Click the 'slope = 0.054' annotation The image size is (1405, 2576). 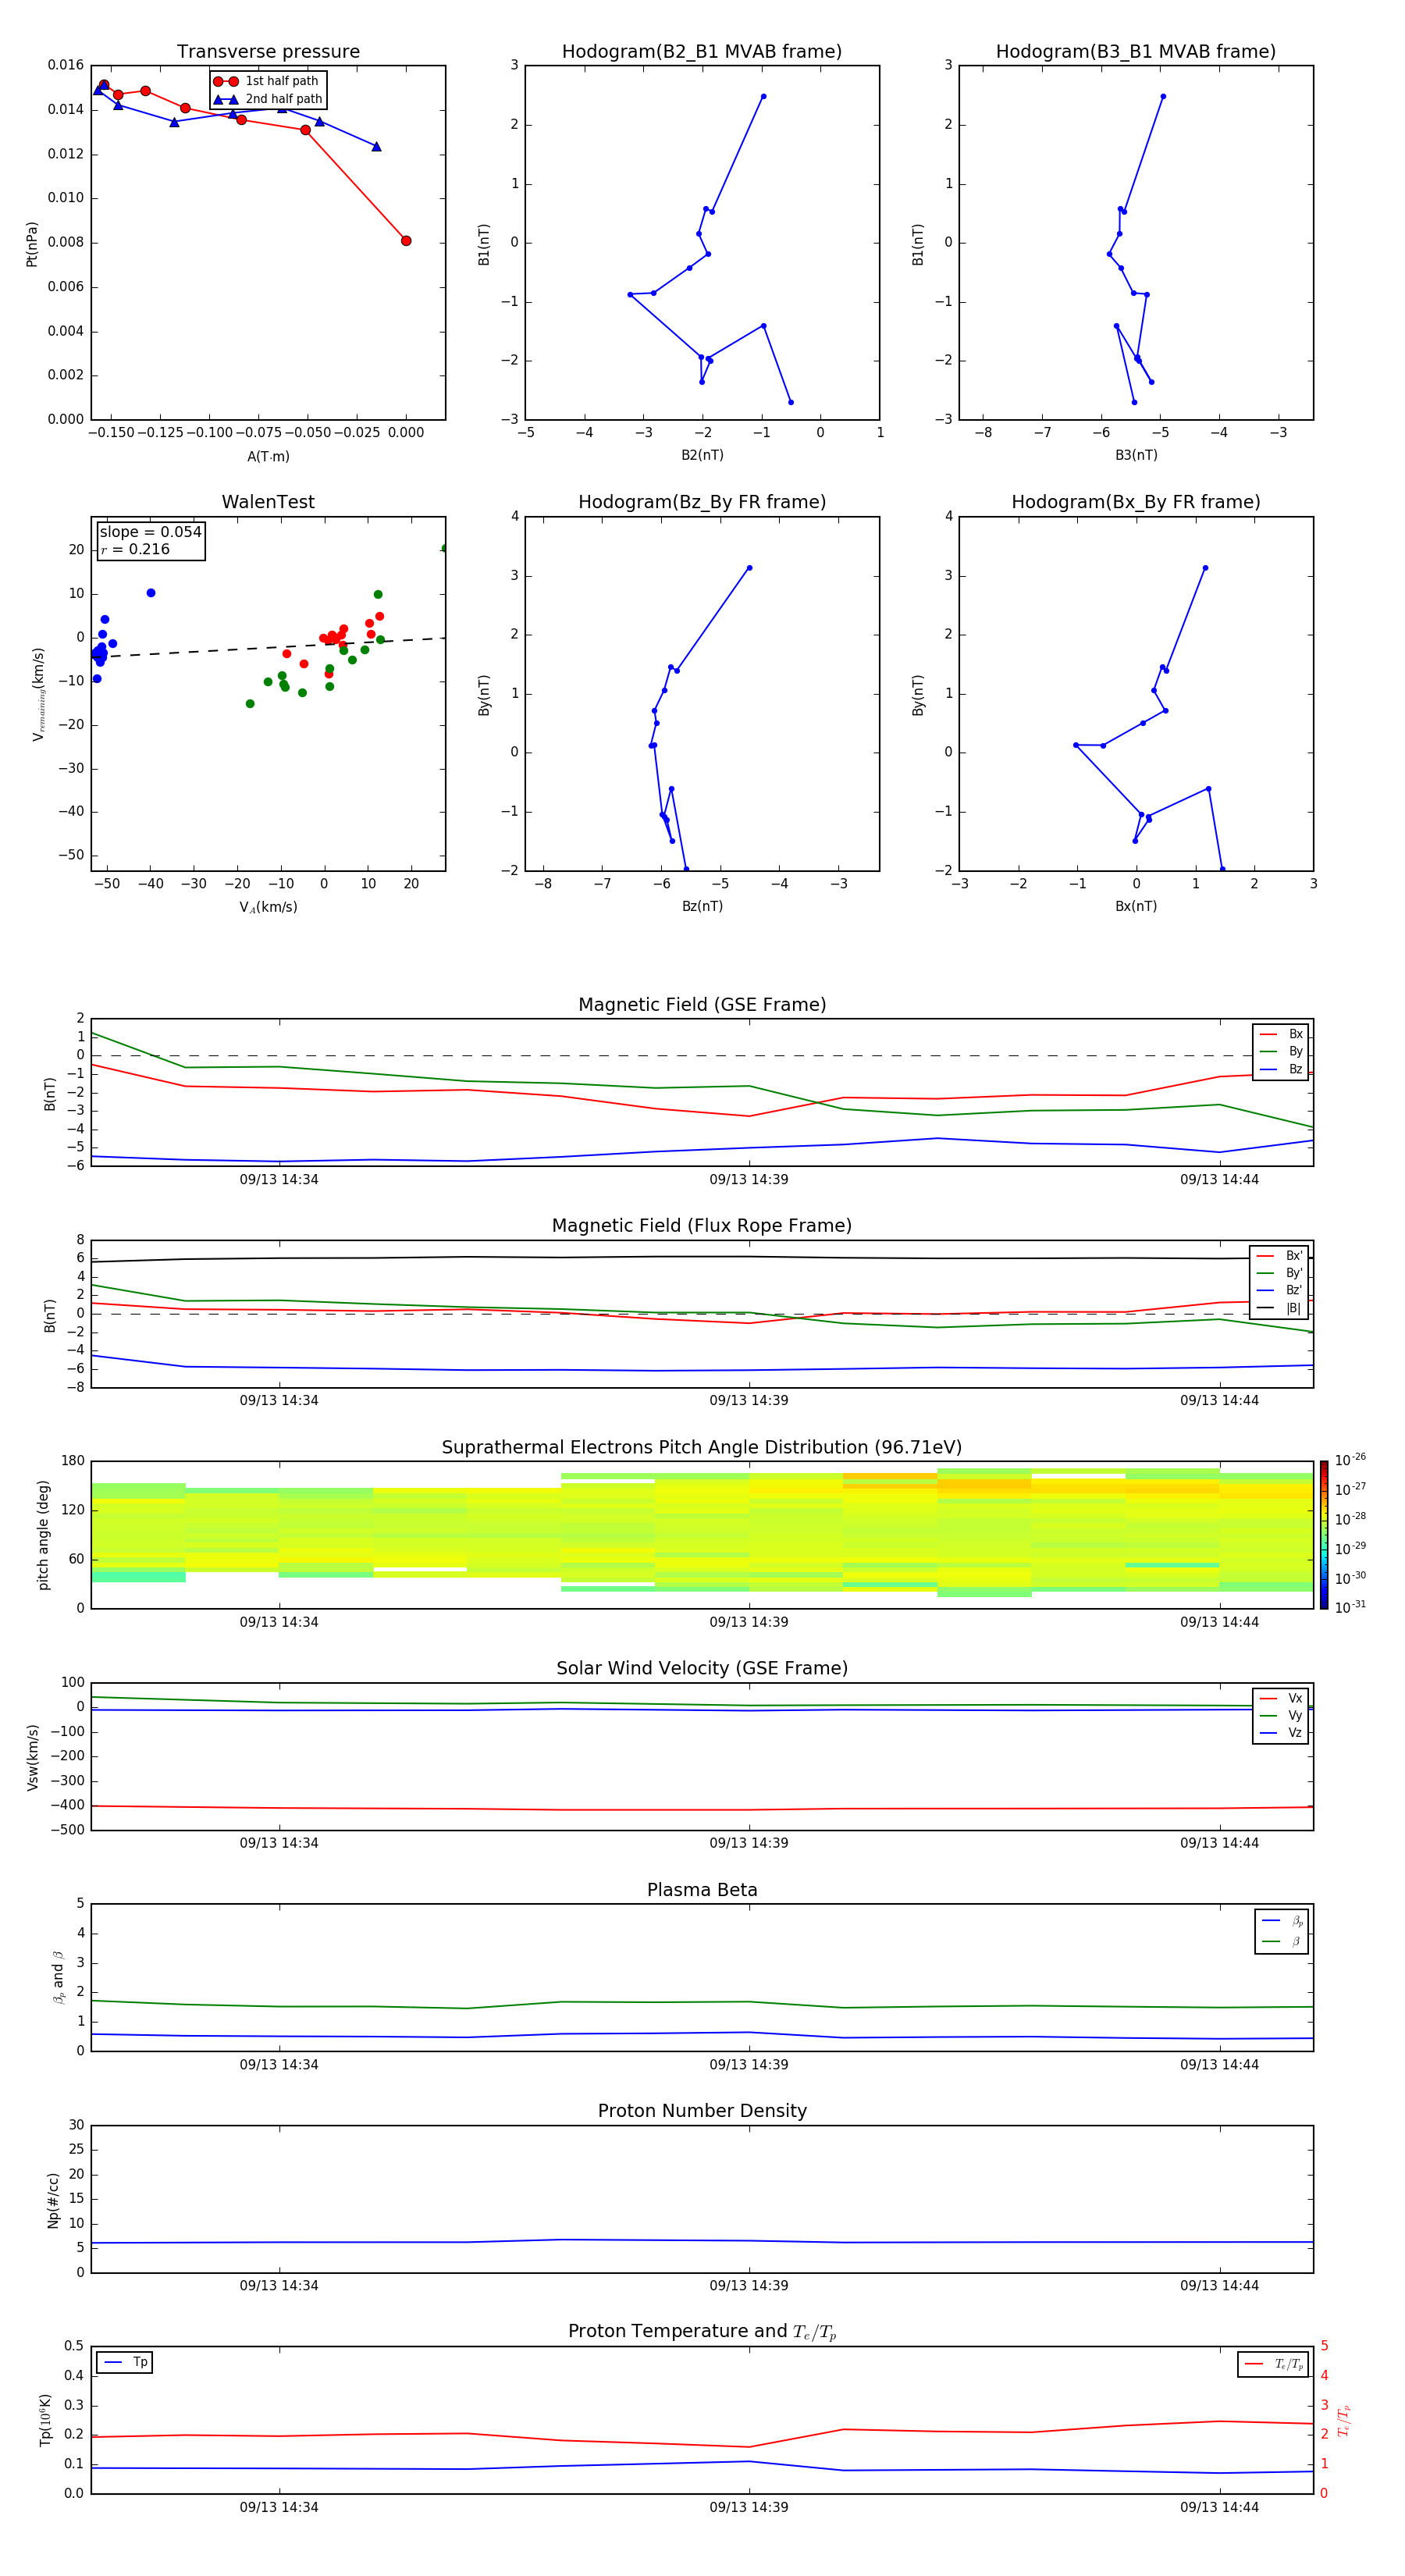click(150, 532)
